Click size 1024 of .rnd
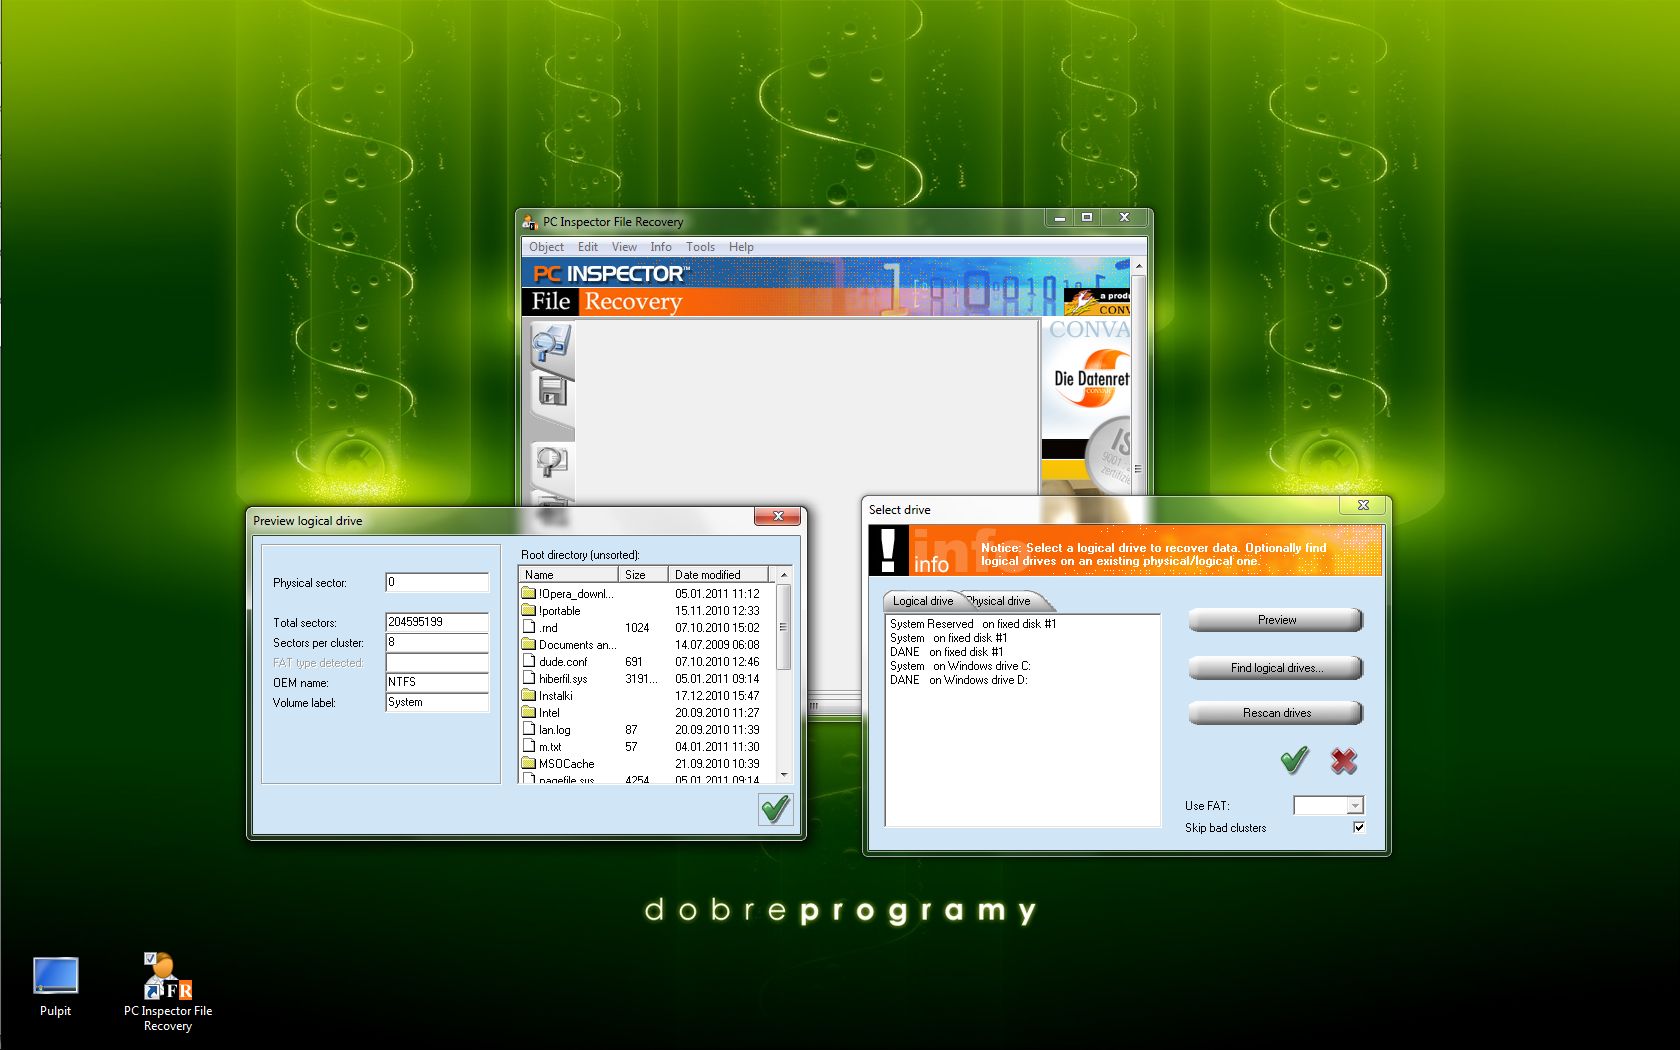This screenshot has height=1050, width=1680. coord(637,628)
